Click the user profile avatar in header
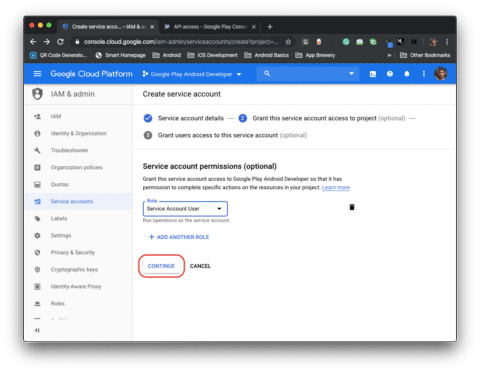 tap(441, 73)
